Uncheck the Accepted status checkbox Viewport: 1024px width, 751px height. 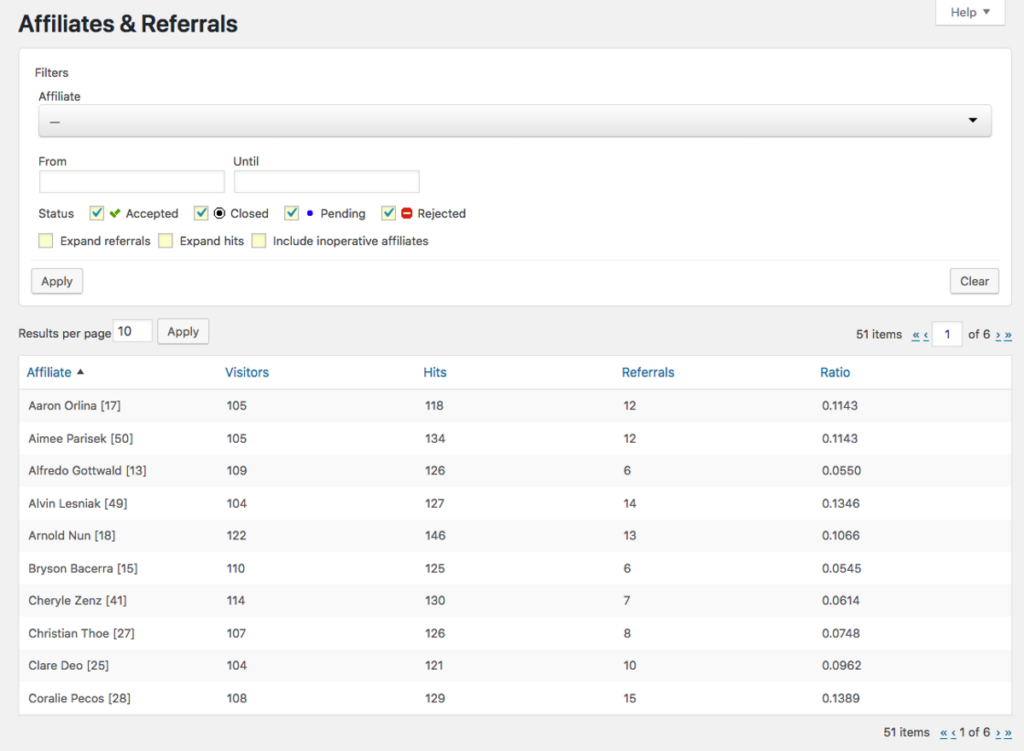pyautogui.click(x=97, y=213)
